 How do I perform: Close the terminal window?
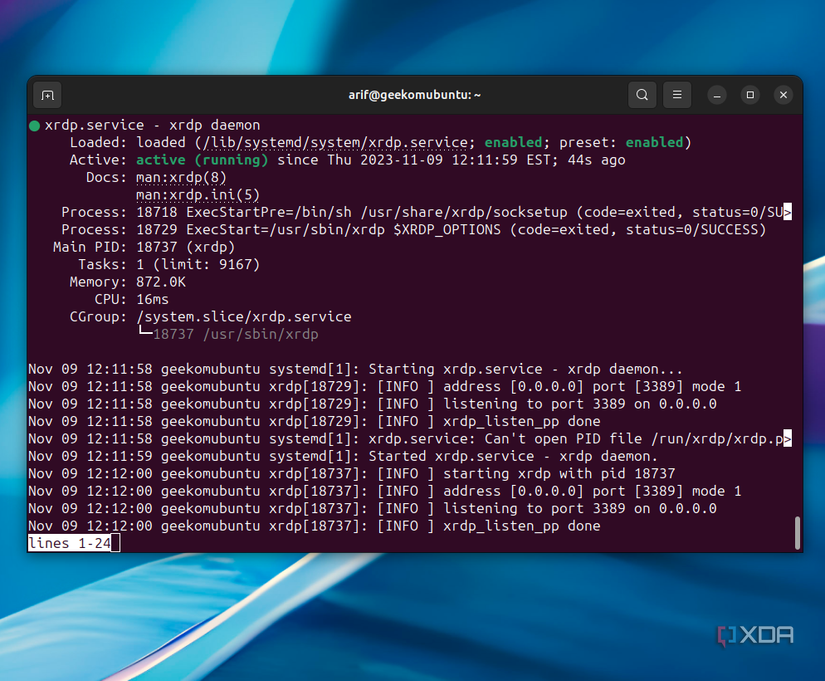pyautogui.click(x=783, y=94)
